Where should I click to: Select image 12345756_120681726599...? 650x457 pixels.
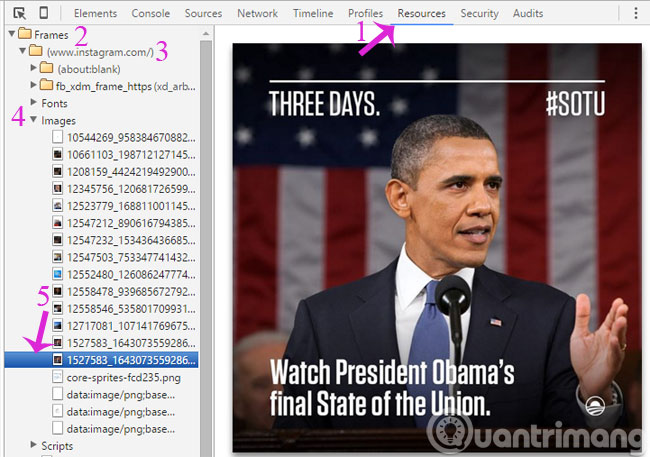click(131, 189)
